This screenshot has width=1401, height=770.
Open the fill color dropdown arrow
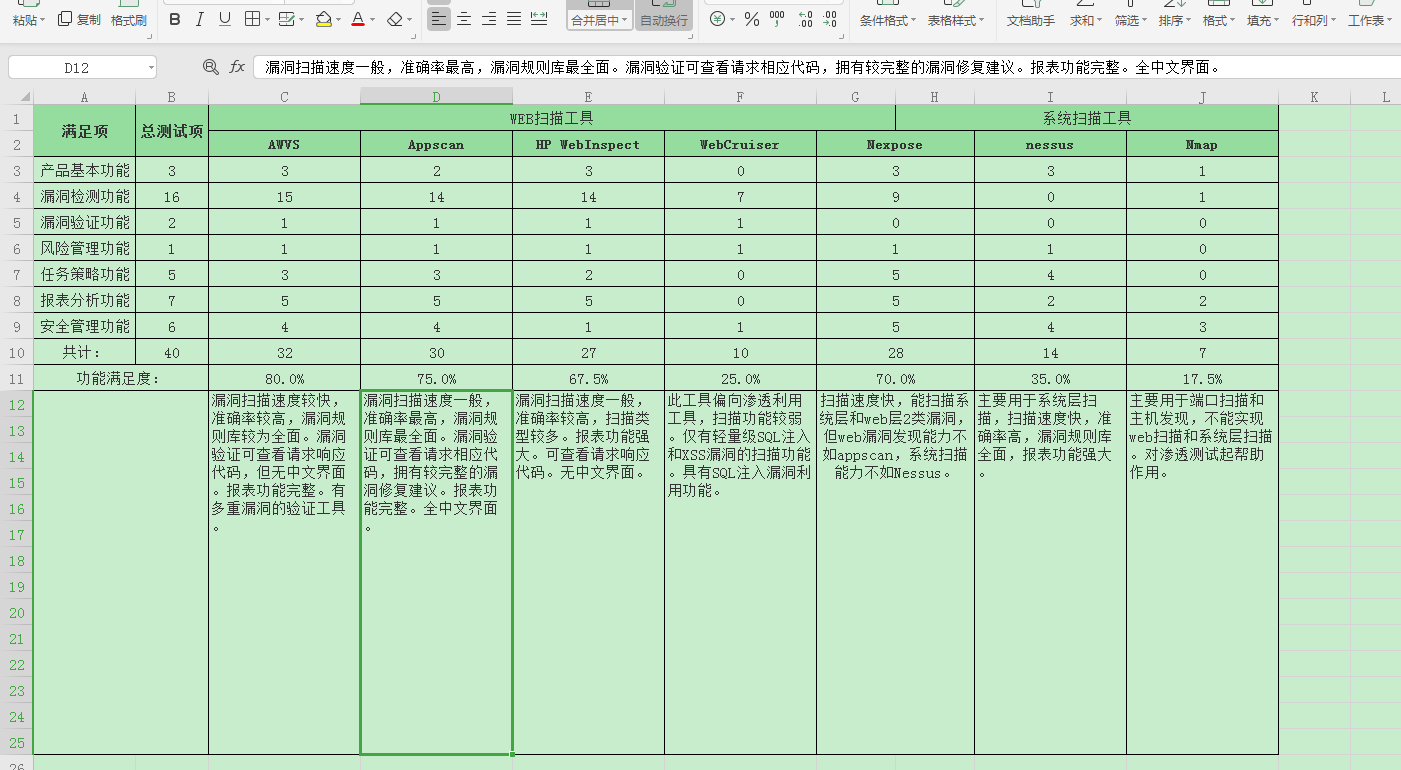click(338, 19)
